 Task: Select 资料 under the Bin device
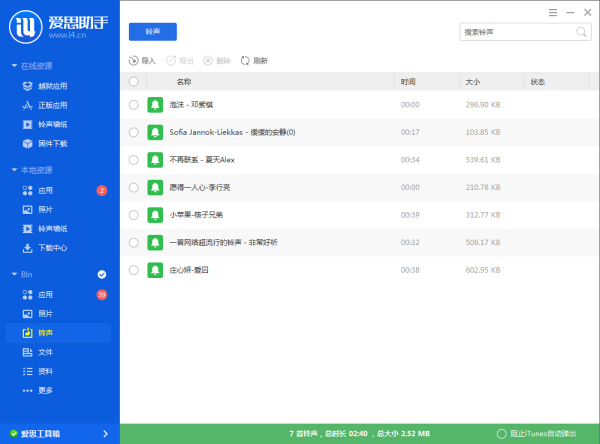pos(44,371)
